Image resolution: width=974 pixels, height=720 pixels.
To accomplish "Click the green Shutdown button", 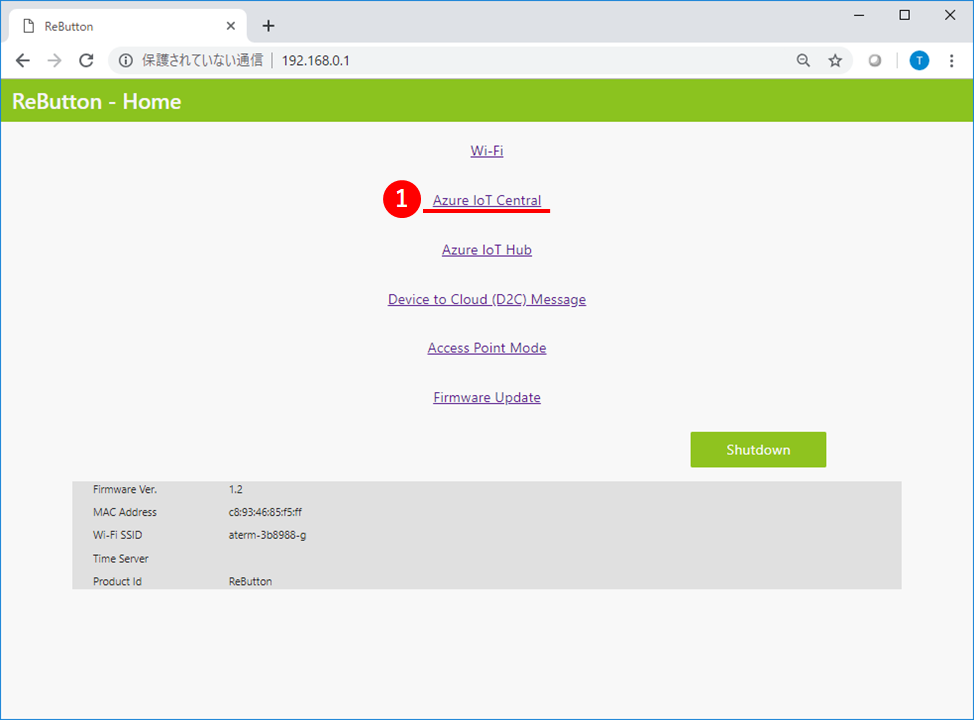I will pyautogui.click(x=758, y=449).
